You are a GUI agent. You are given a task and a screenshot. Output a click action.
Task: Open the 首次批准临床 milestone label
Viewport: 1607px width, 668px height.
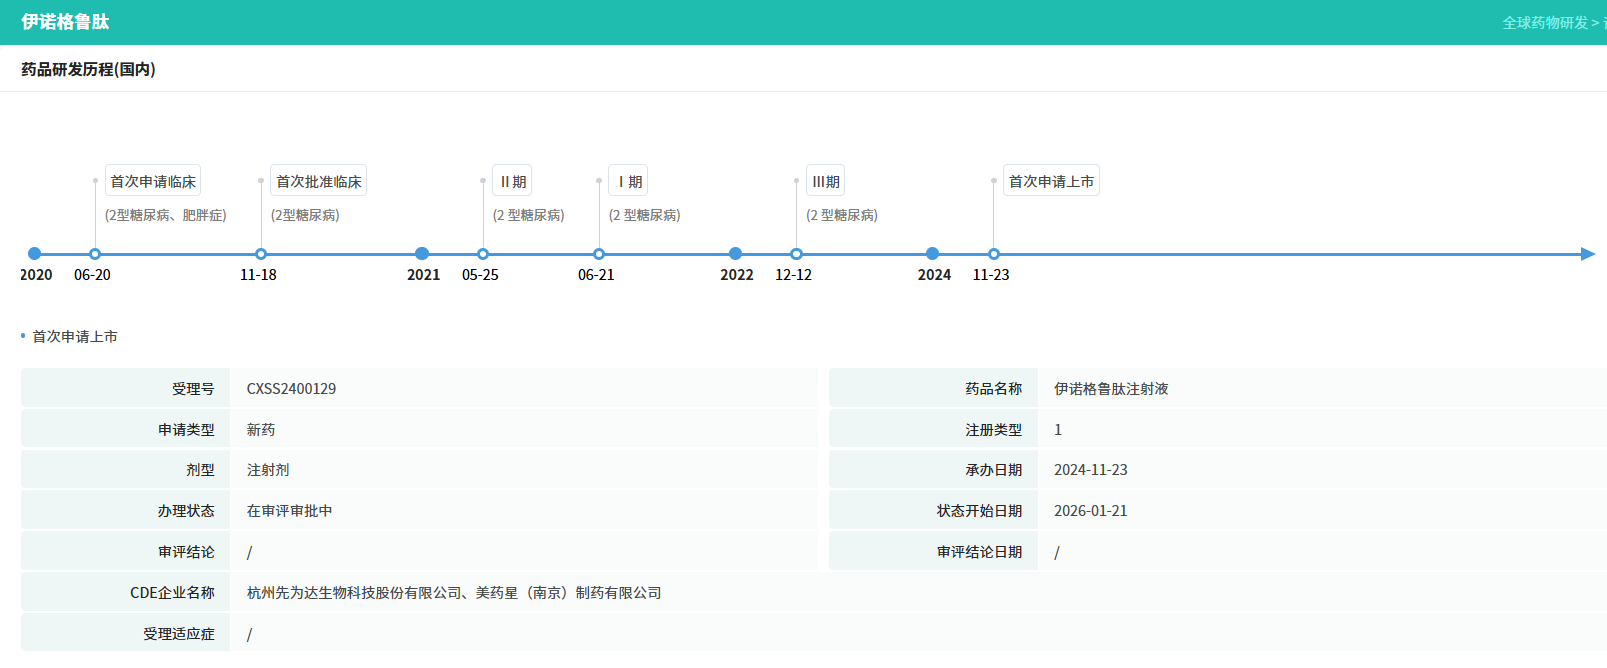coord(319,181)
